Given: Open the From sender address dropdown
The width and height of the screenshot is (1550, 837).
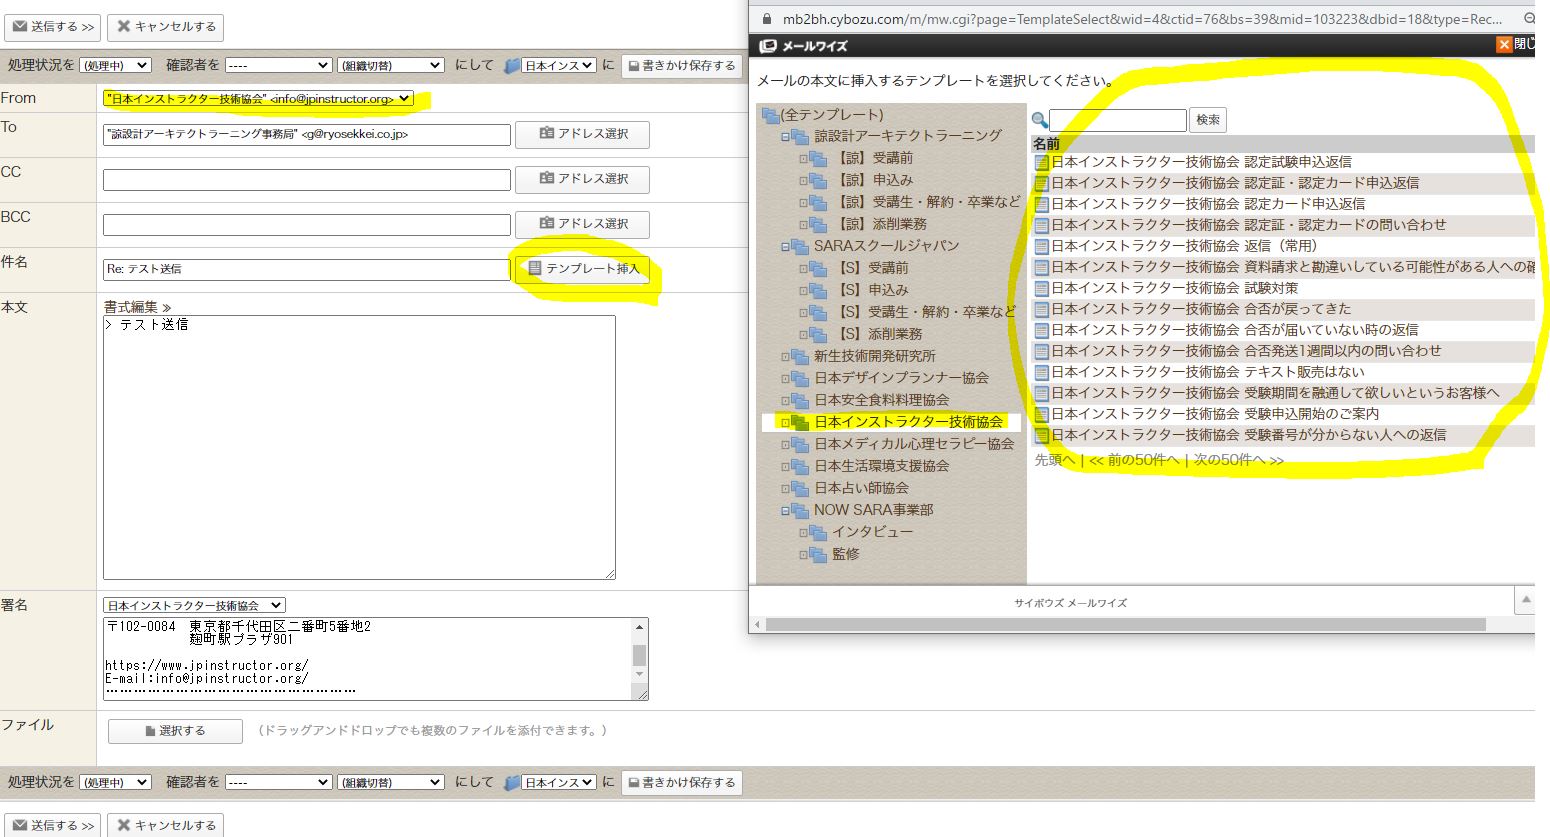Looking at the screenshot, I should [x=258, y=98].
